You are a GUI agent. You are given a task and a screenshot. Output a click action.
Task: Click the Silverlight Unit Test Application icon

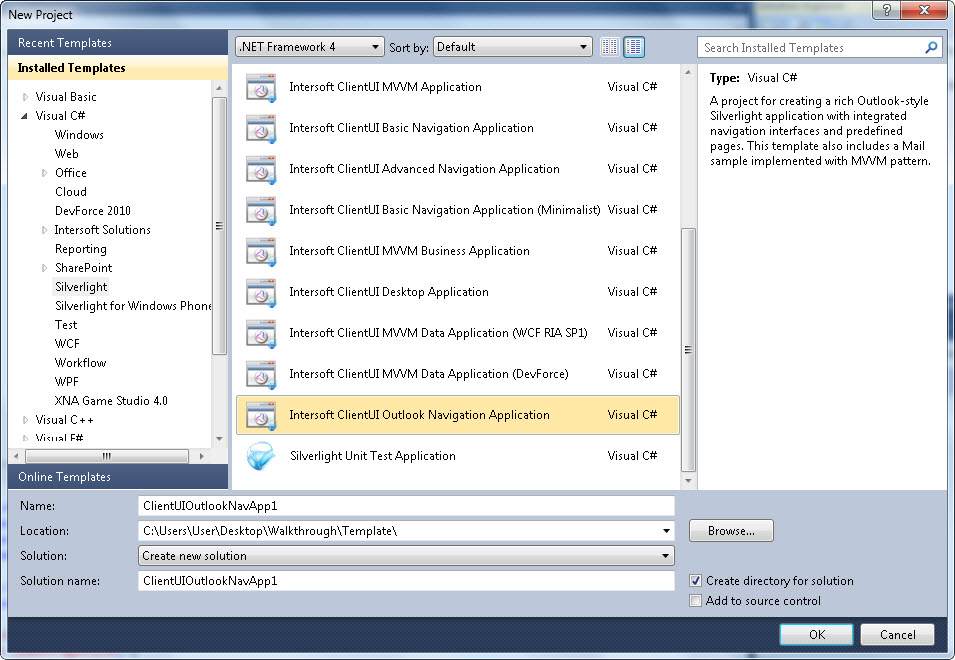click(261, 456)
